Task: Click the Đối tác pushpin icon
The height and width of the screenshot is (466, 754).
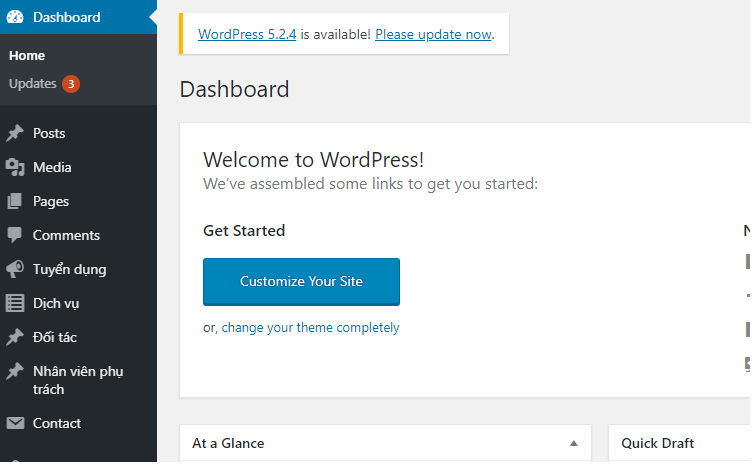Action: click(x=15, y=338)
